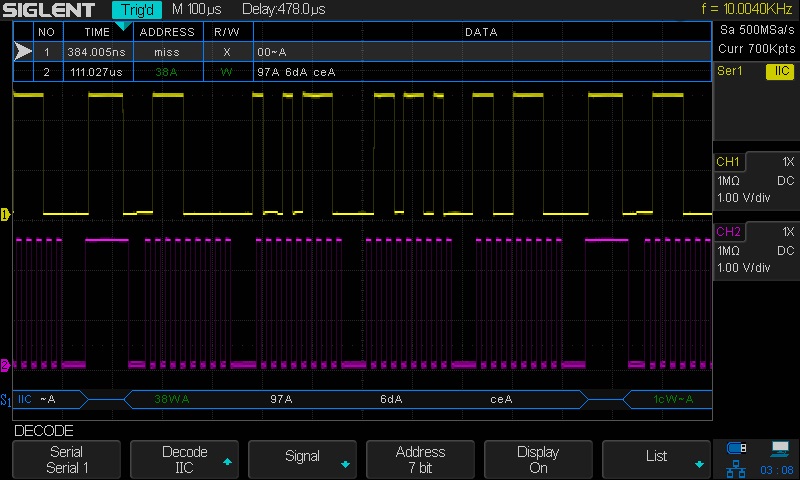Open the Decode IIC protocol selector
The image size is (800, 480).
point(185,460)
